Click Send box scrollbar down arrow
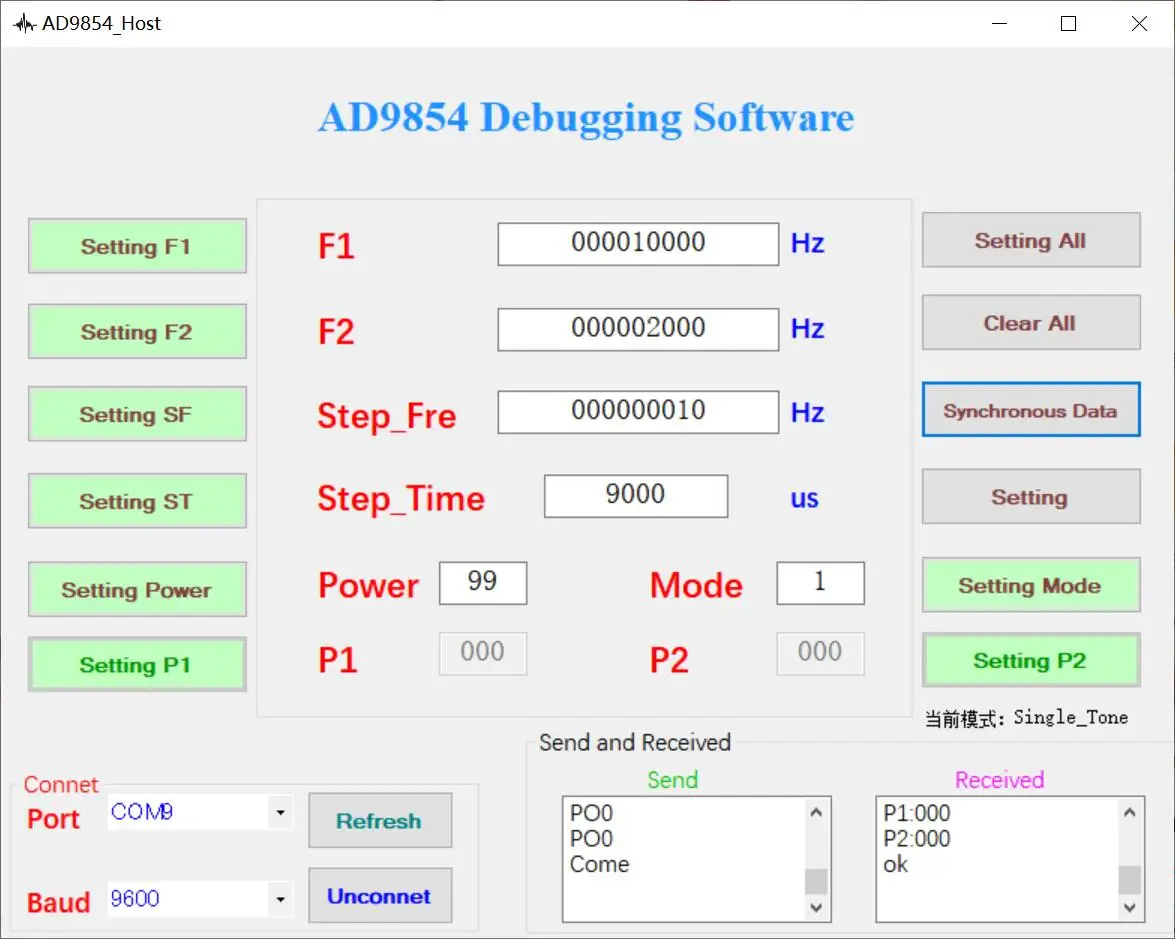This screenshot has width=1175, height=939. pos(816,908)
